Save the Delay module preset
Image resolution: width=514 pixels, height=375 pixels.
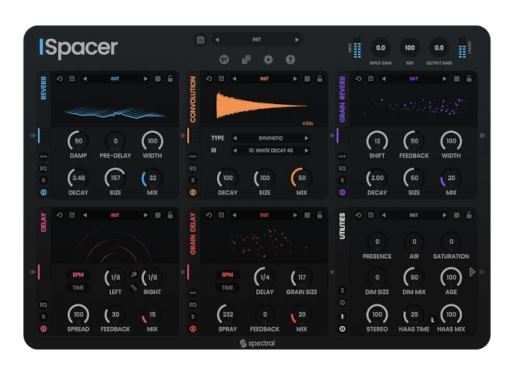[x=72, y=215]
